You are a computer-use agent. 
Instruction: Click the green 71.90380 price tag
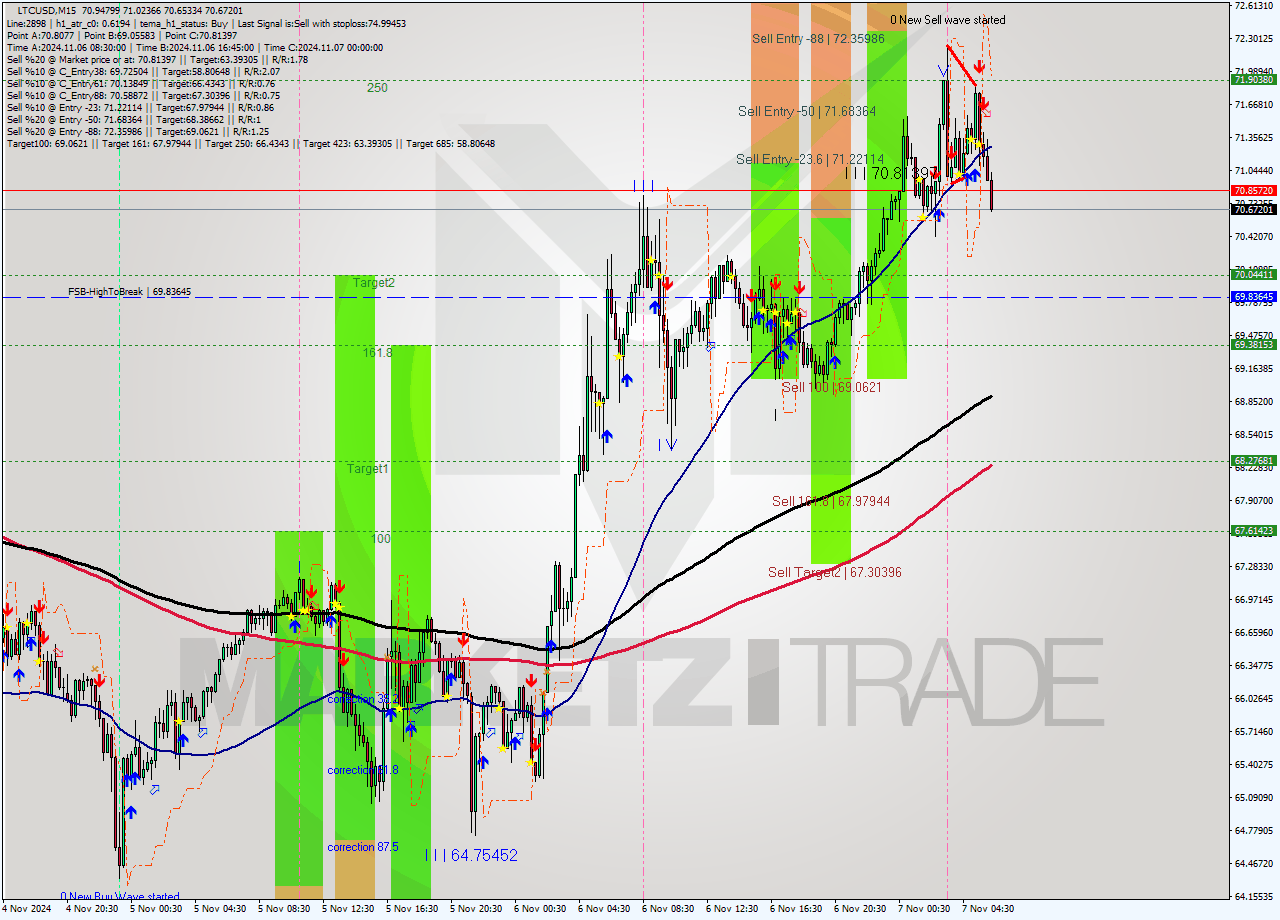(x=1254, y=80)
